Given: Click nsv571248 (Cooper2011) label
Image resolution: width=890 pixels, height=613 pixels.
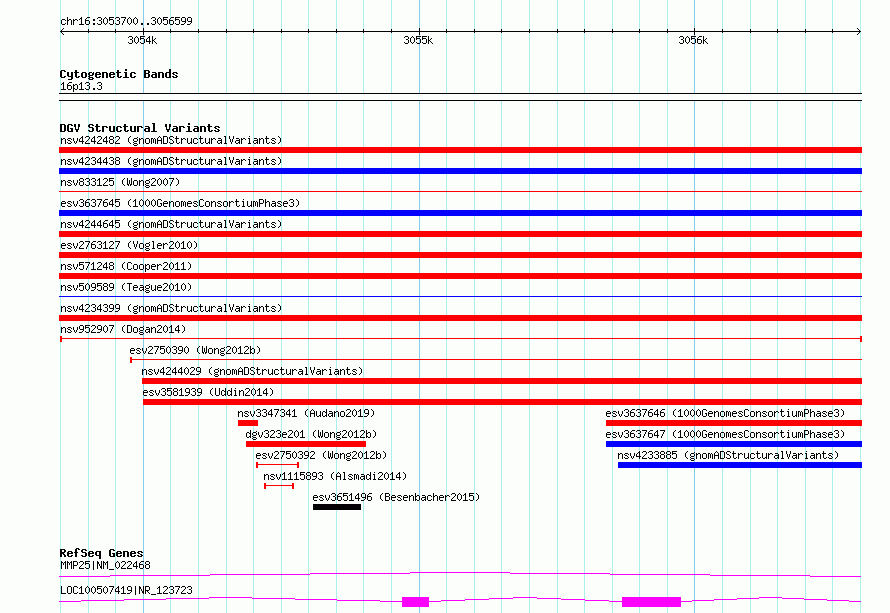Looking at the screenshot, I should click(x=126, y=266).
